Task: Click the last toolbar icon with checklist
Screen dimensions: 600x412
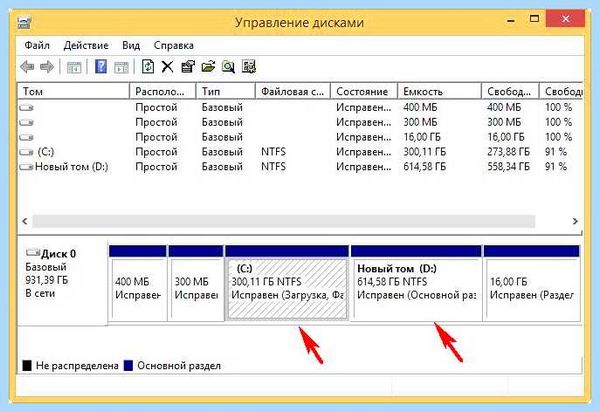Action: (249, 67)
